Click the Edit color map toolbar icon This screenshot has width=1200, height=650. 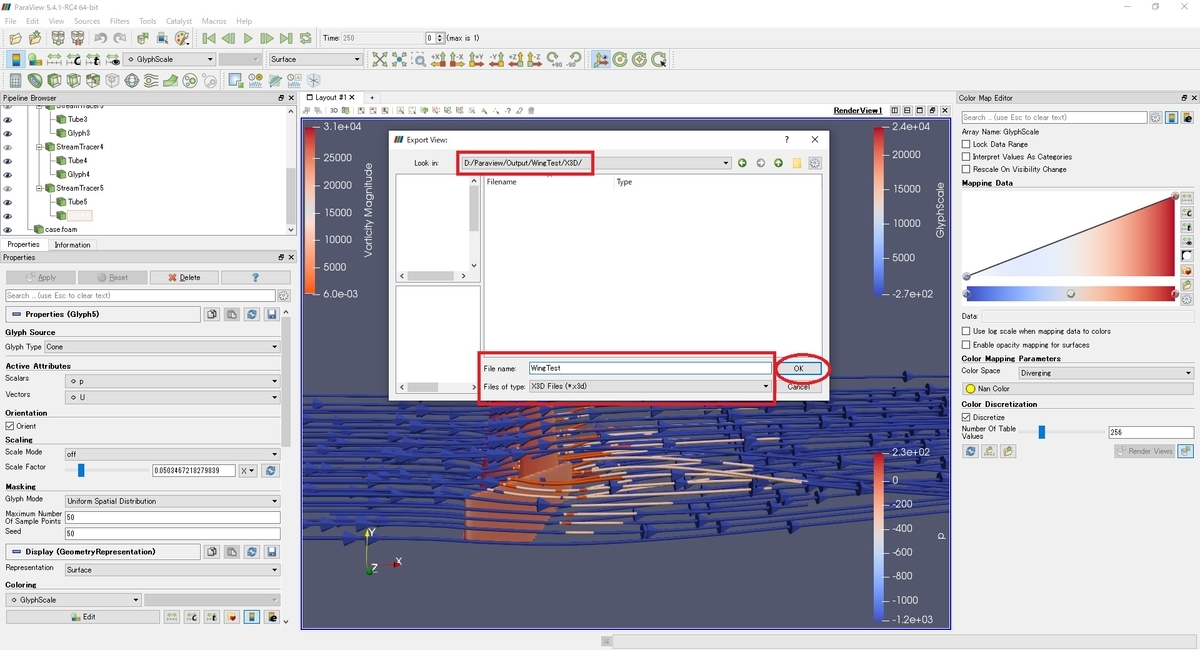click(x=35, y=59)
